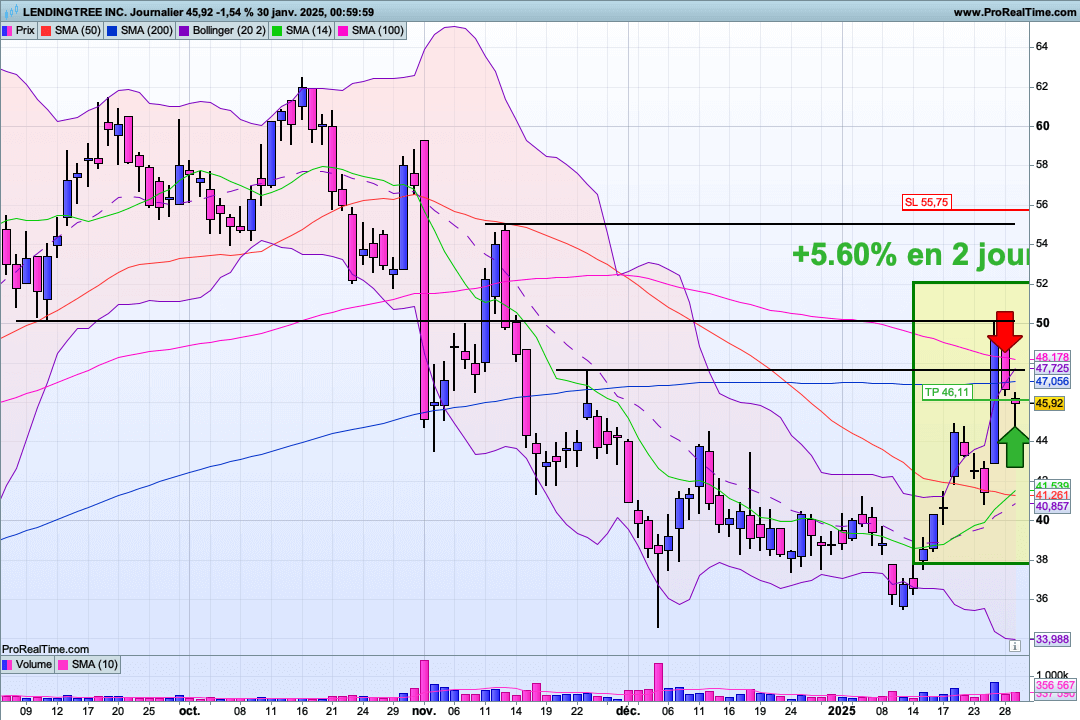Click the 47,725 purple price tag

point(1052,369)
